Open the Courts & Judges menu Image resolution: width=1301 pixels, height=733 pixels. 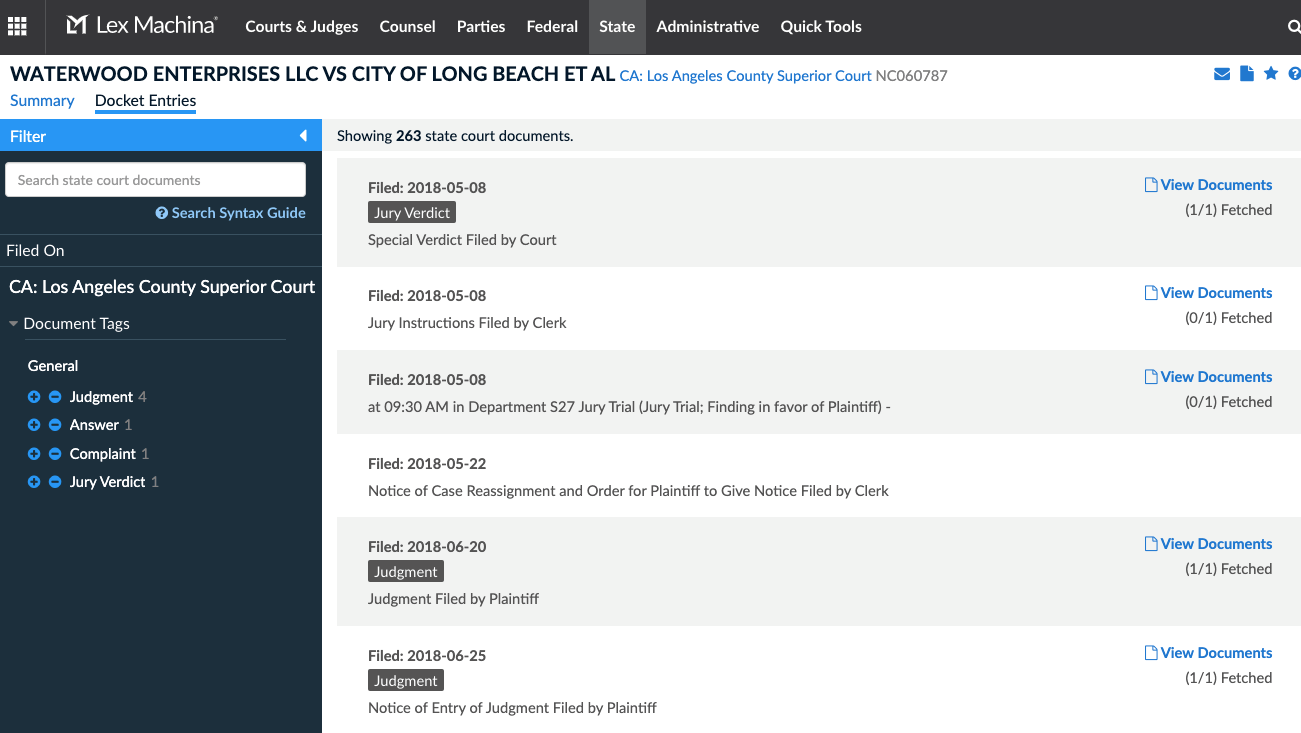[301, 27]
